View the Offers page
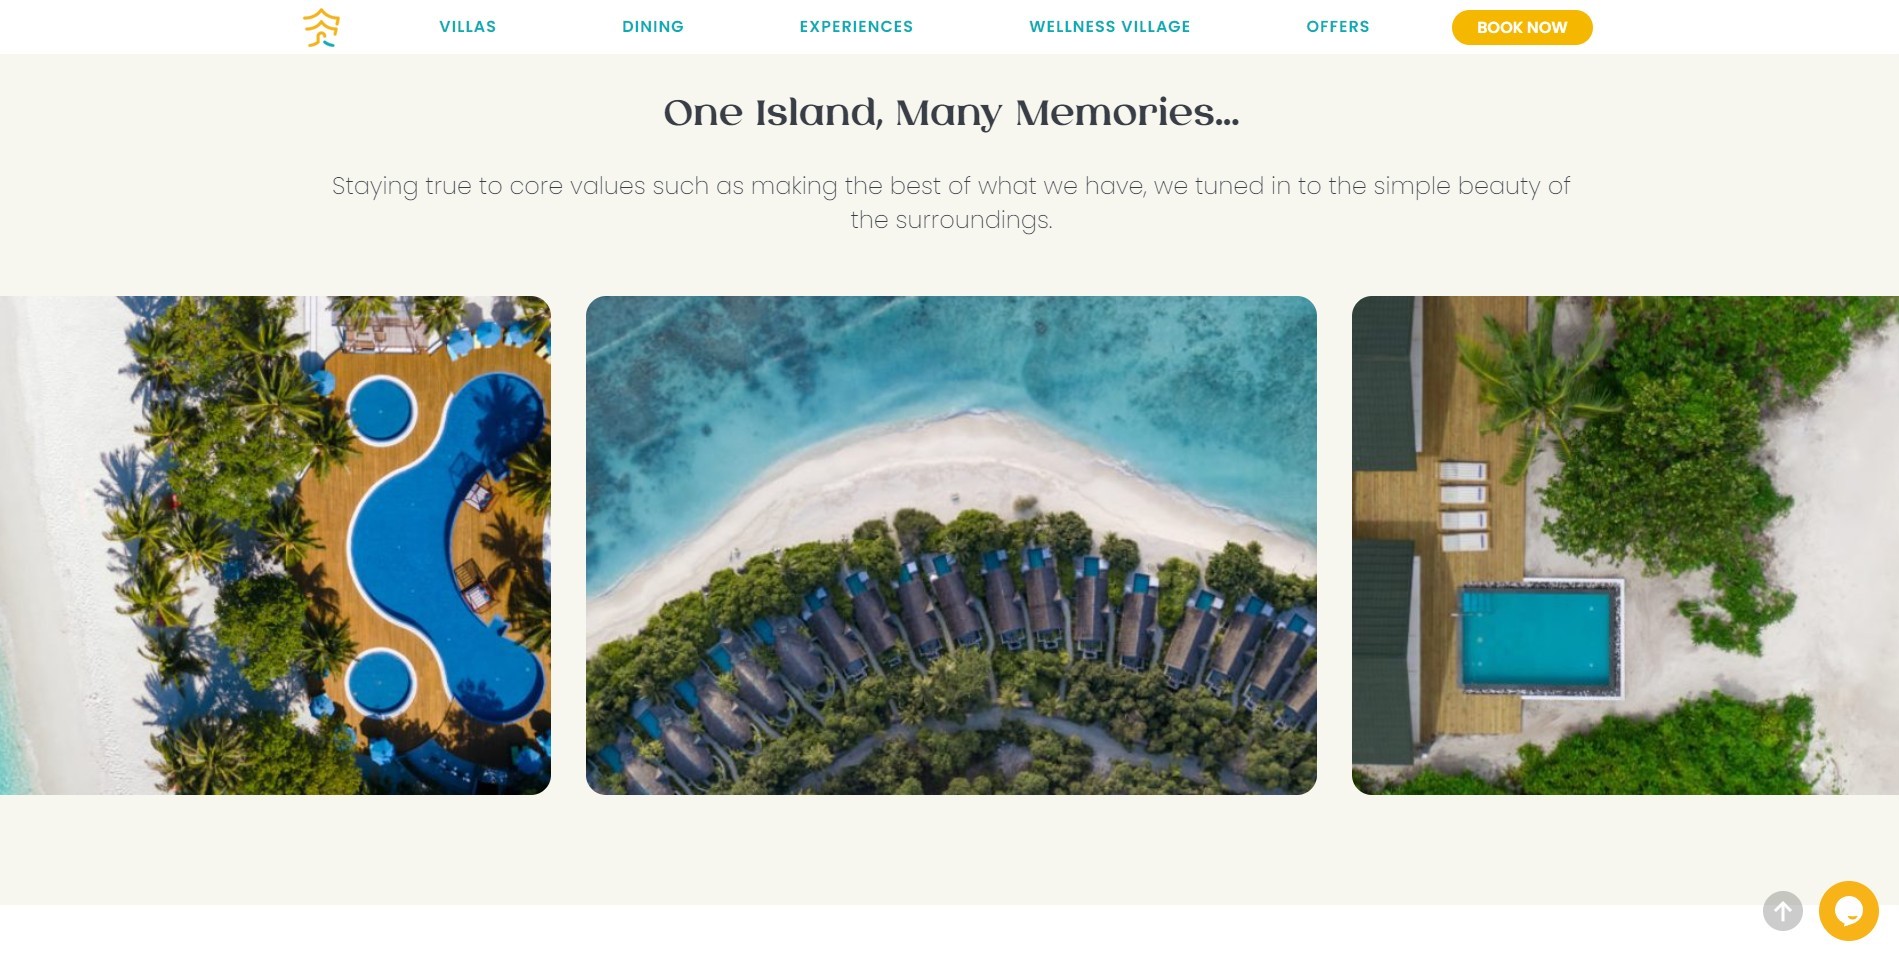 tap(1338, 27)
